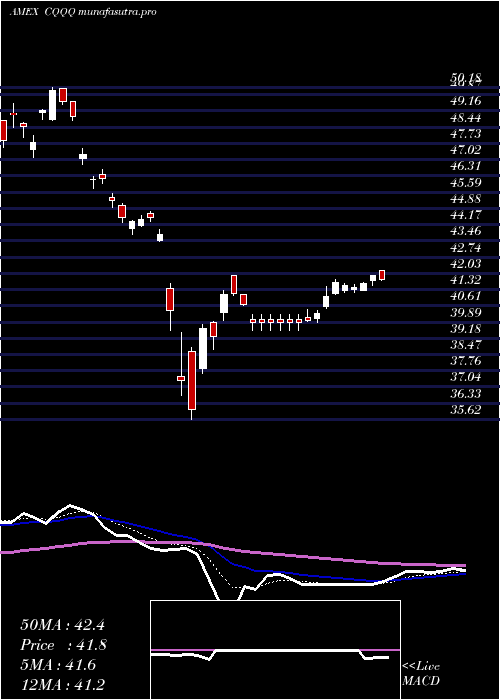
Task: Click the 43.46 price axis label
Action: [466, 231]
